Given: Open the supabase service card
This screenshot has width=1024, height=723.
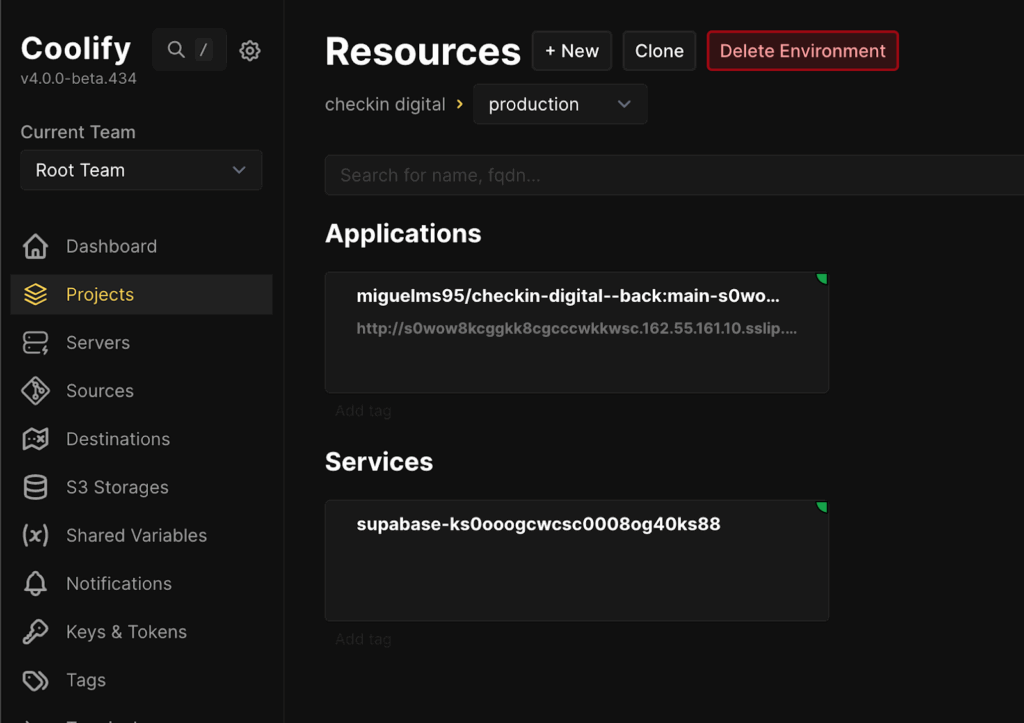Looking at the screenshot, I should (576, 560).
